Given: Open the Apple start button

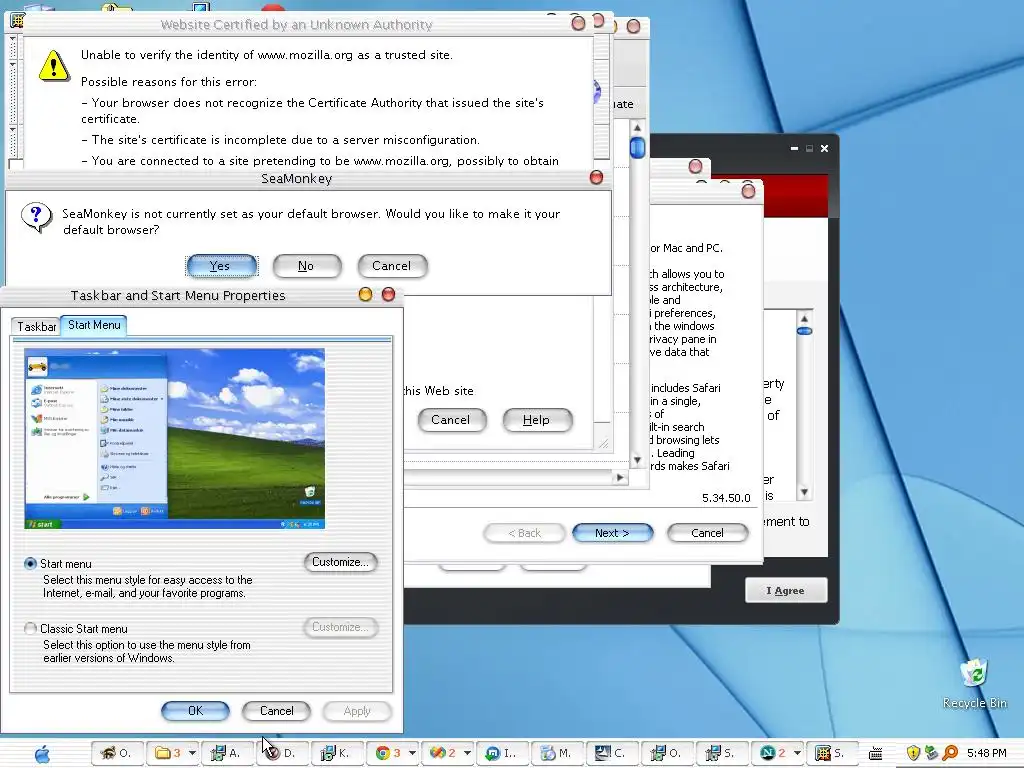Looking at the screenshot, I should [x=42, y=754].
